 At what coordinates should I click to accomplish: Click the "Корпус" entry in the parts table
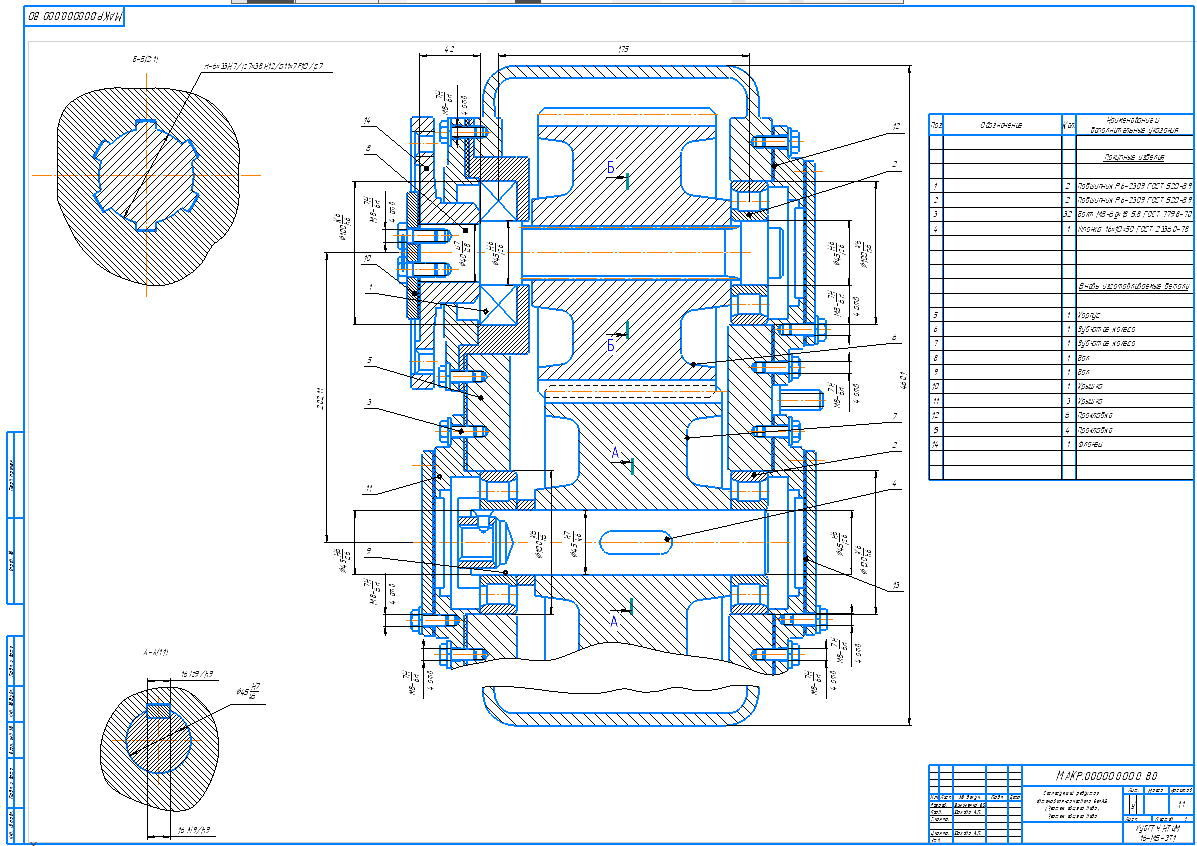pos(1089,315)
